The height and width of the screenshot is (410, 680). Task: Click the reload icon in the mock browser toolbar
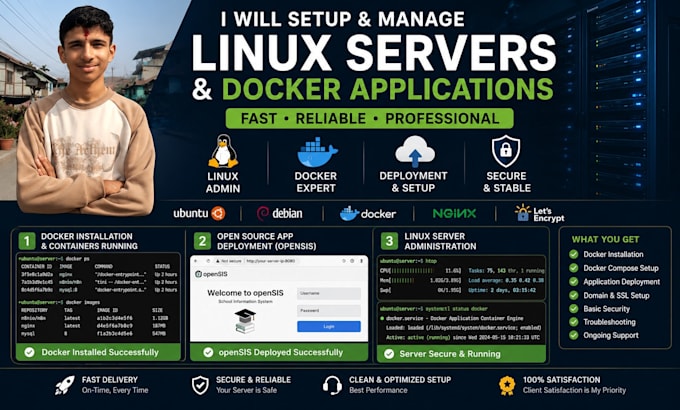point(208,261)
